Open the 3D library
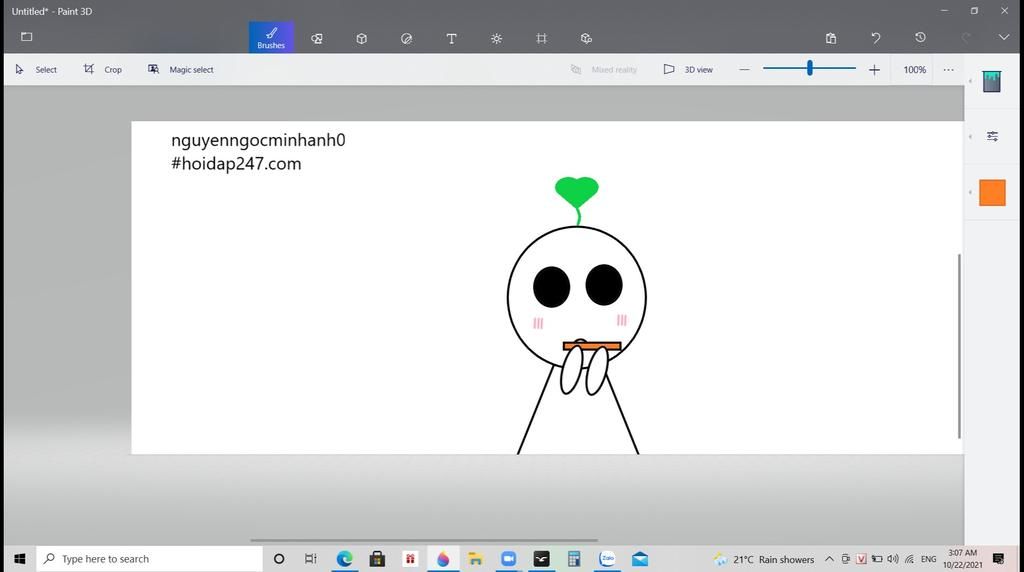 586,39
